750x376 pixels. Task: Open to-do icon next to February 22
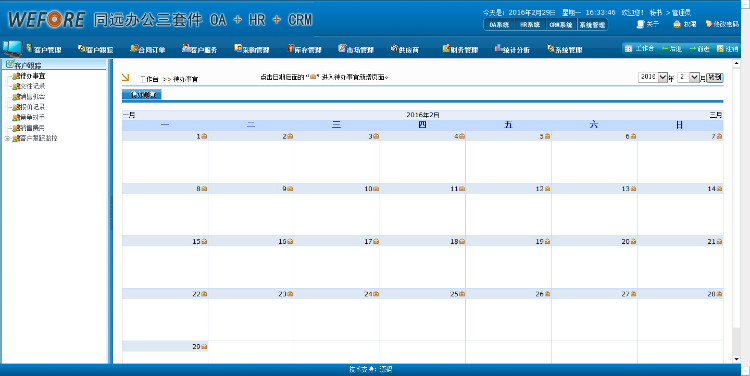(x=204, y=294)
